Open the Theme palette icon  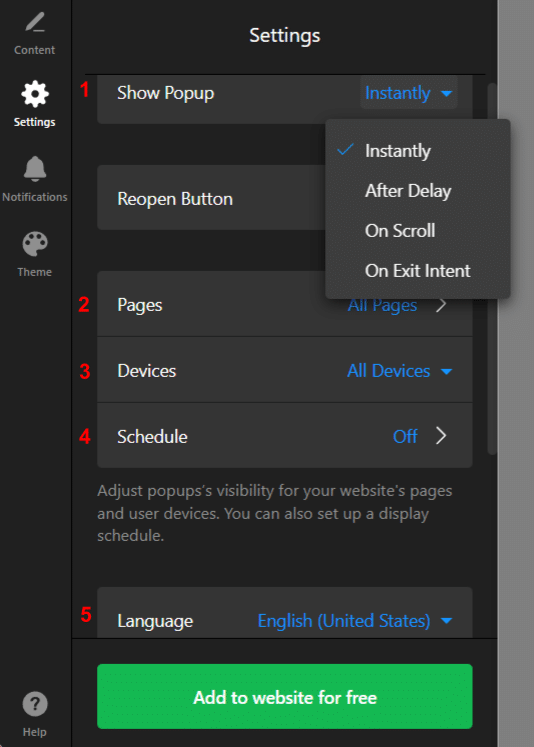point(35,244)
